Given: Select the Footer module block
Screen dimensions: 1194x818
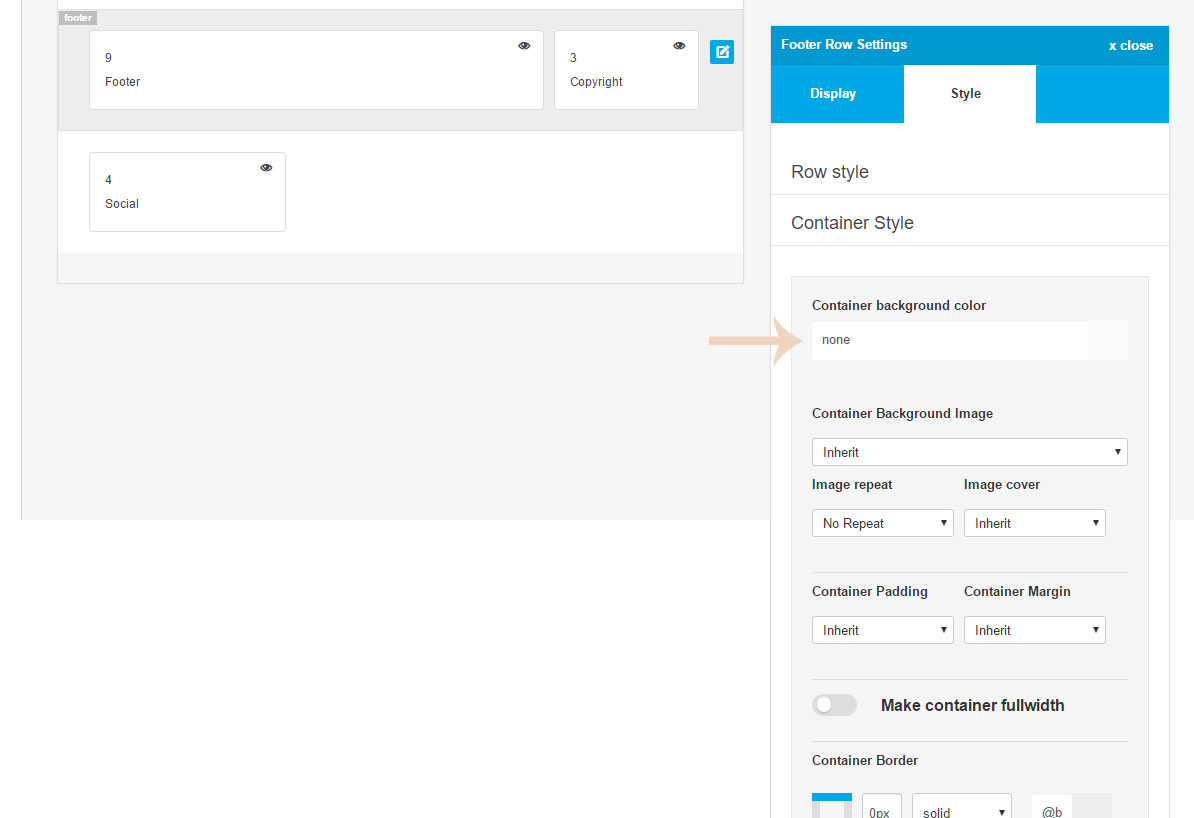Looking at the screenshot, I should pyautogui.click(x=316, y=70).
